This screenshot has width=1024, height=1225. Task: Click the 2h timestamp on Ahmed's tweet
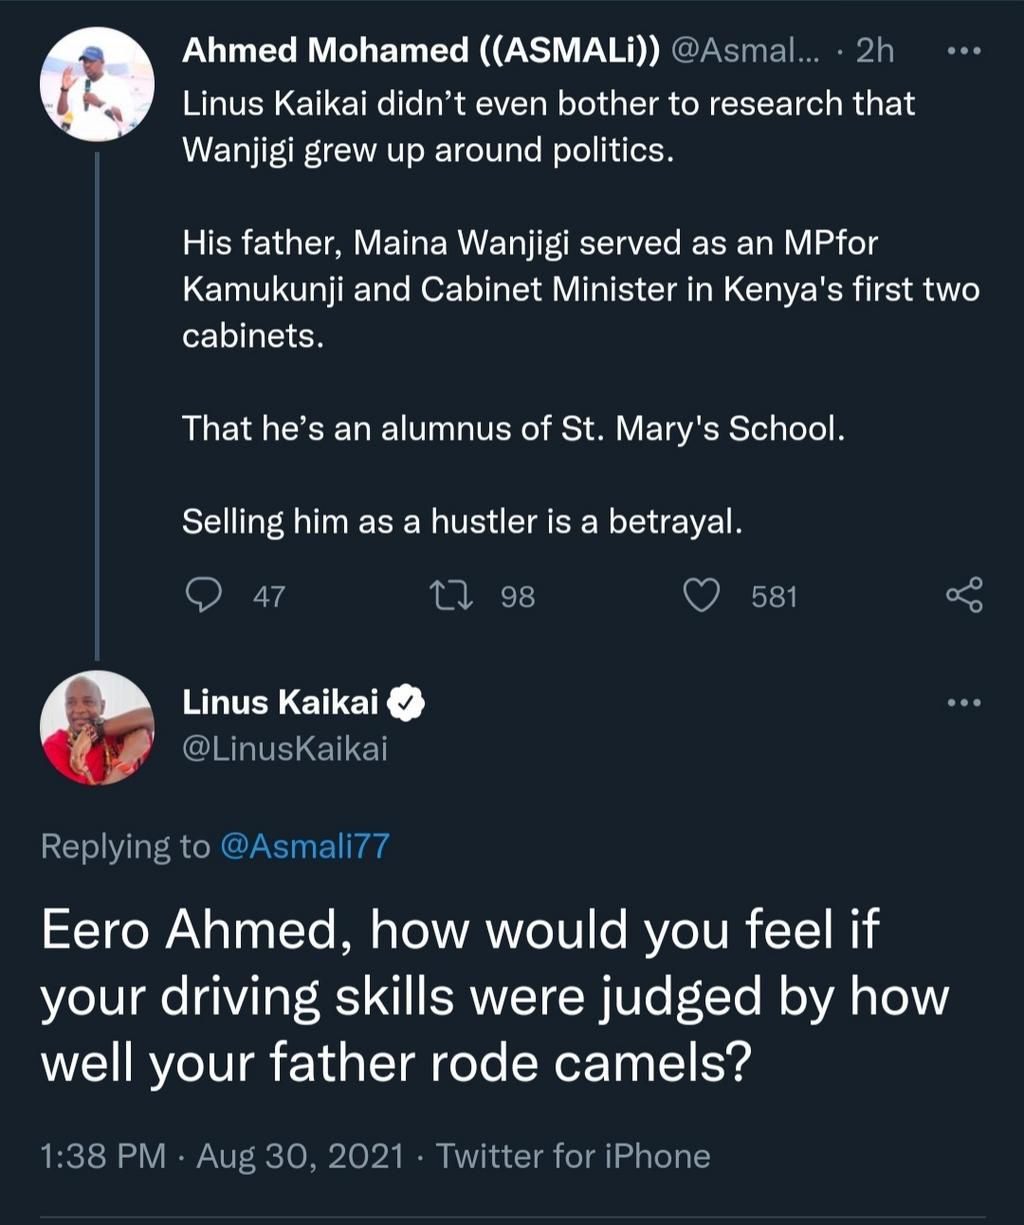pyautogui.click(x=875, y=51)
